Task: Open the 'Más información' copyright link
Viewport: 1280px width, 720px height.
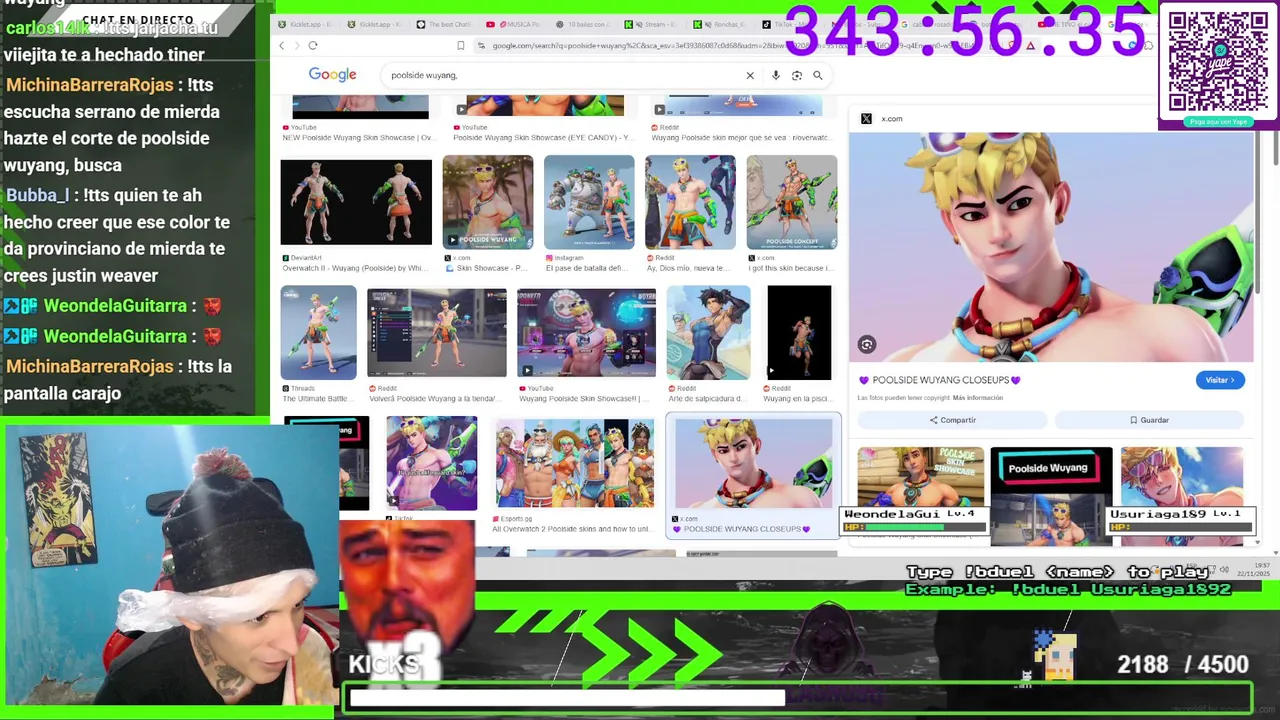Action: 978,398
